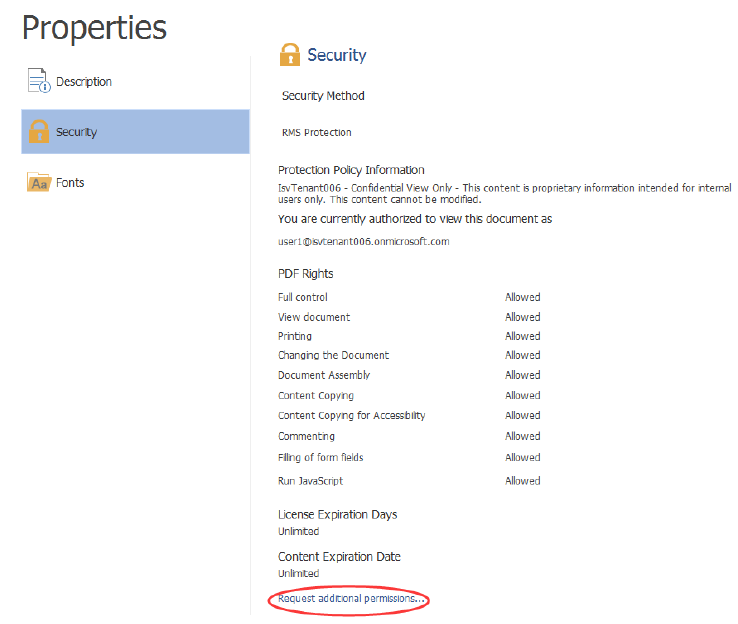Click the user1 email address text
The width and height of the screenshot is (738, 624).
point(363,241)
